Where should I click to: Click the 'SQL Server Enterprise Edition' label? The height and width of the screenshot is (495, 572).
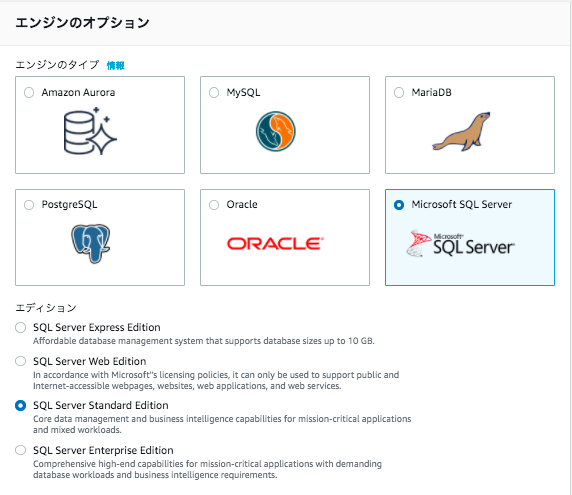click(x=103, y=450)
